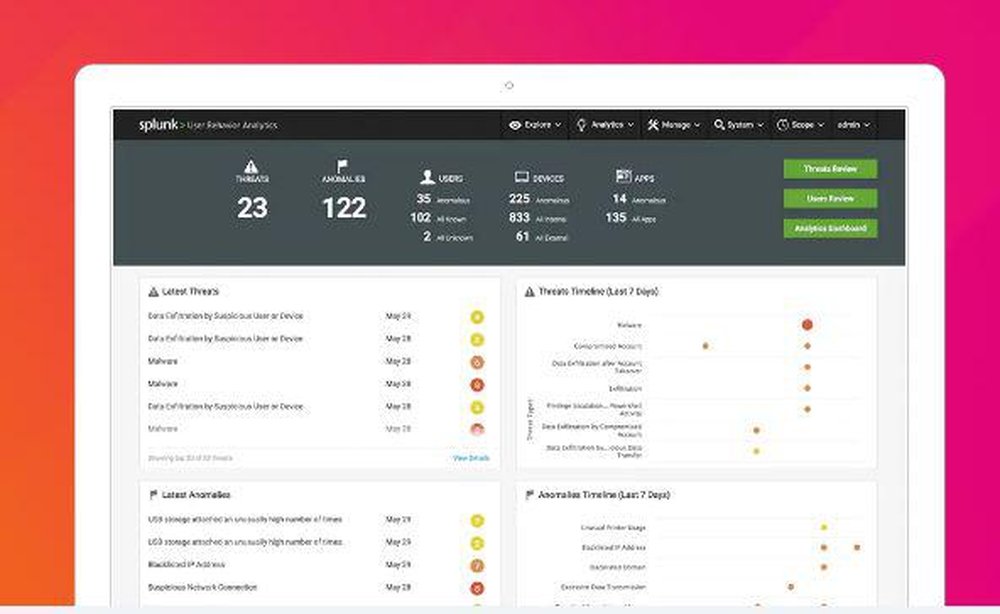The image size is (1000, 614).
Task: Click the flag icon beside Anomalies Timeline
Action: [x=529, y=495]
